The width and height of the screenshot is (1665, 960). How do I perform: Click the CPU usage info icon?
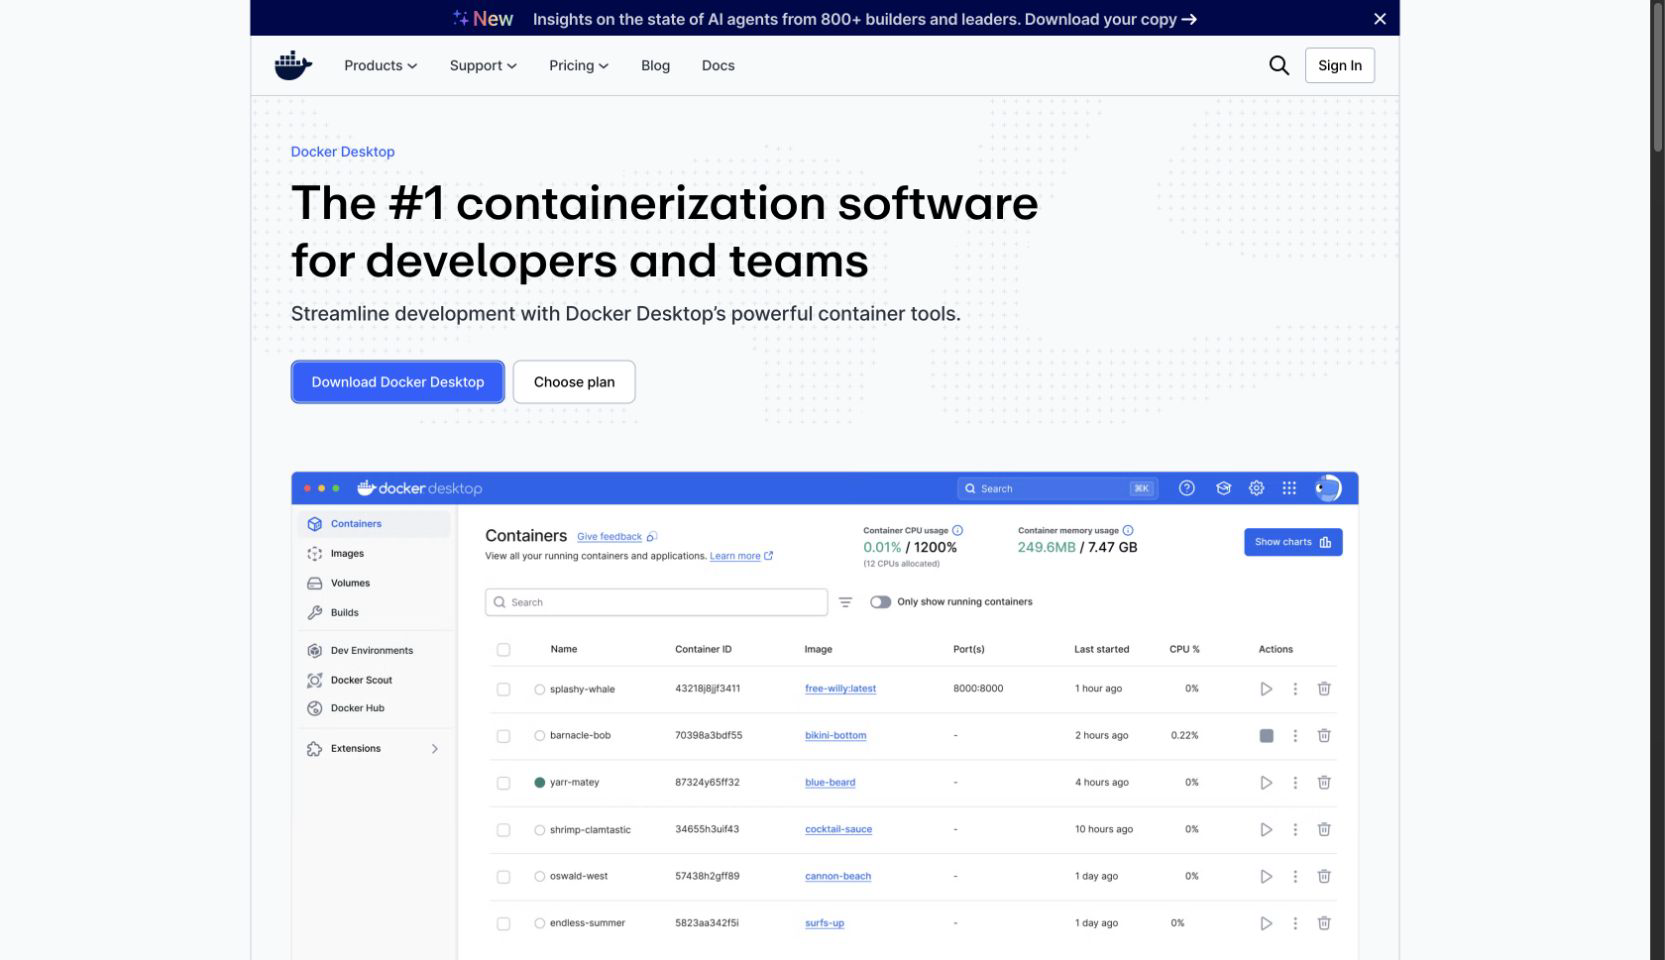957,530
